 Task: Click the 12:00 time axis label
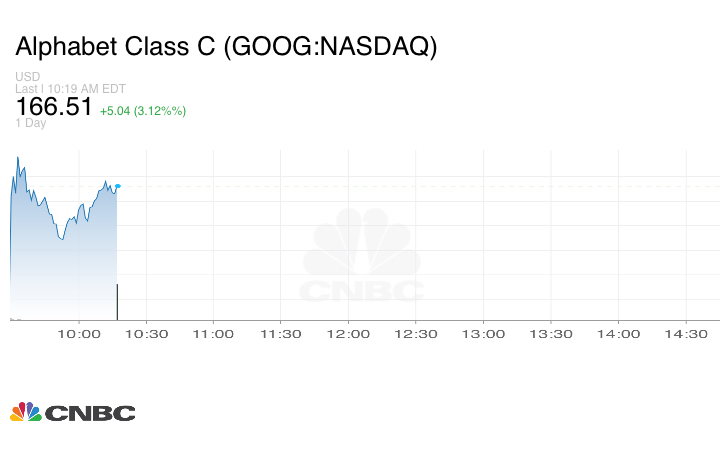[x=348, y=334]
